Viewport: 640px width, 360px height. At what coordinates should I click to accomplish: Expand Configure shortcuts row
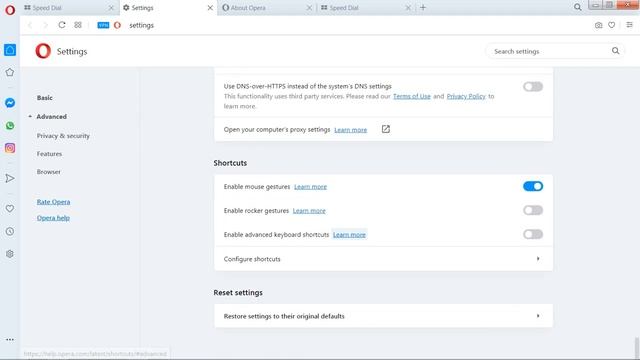point(383,259)
